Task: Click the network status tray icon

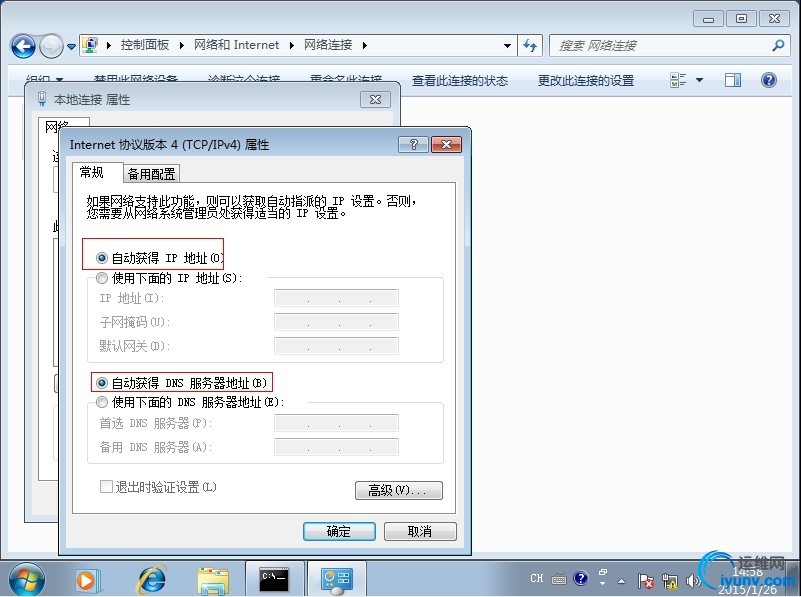Action: 670,581
